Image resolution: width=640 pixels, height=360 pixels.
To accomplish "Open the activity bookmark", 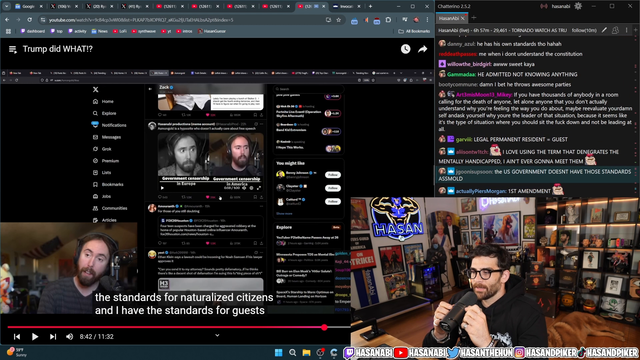I will (77, 31).
